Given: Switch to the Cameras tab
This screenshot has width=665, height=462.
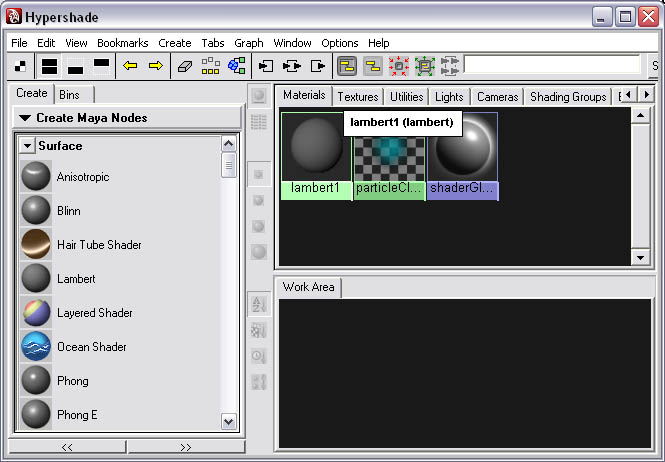Looking at the screenshot, I should [497, 97].
